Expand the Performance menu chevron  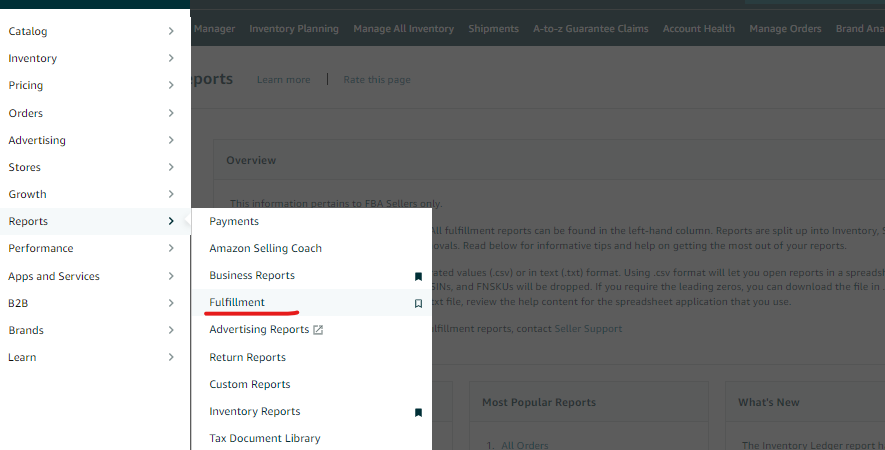[171, 248]
